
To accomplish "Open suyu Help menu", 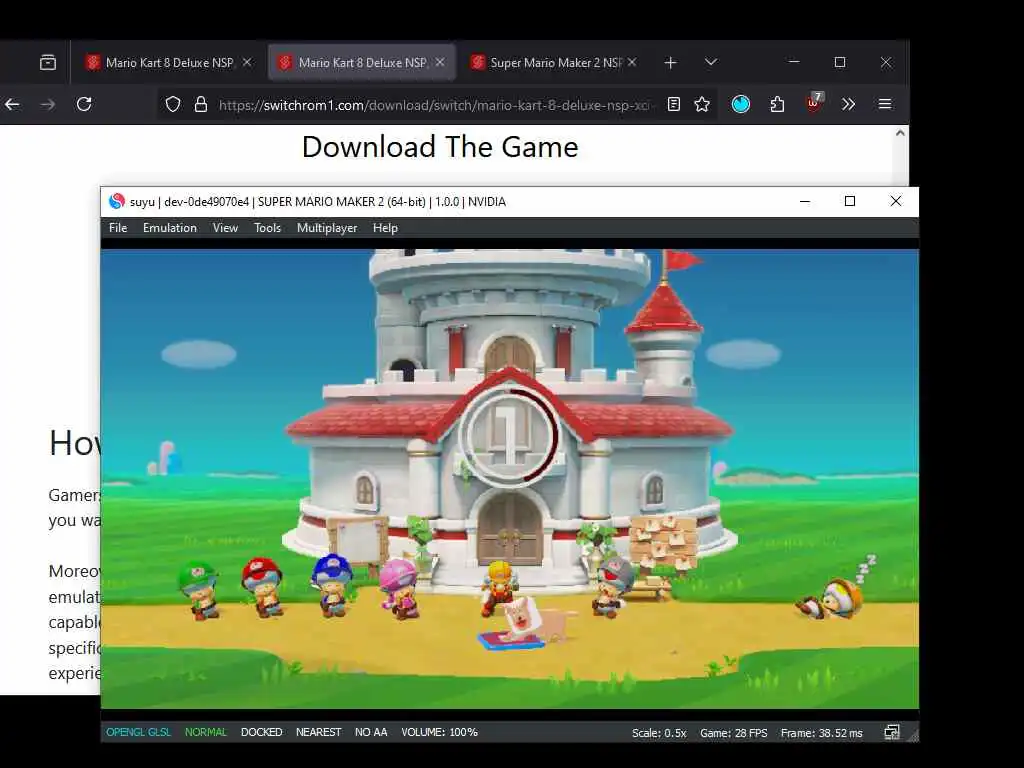I will [385, 228].
